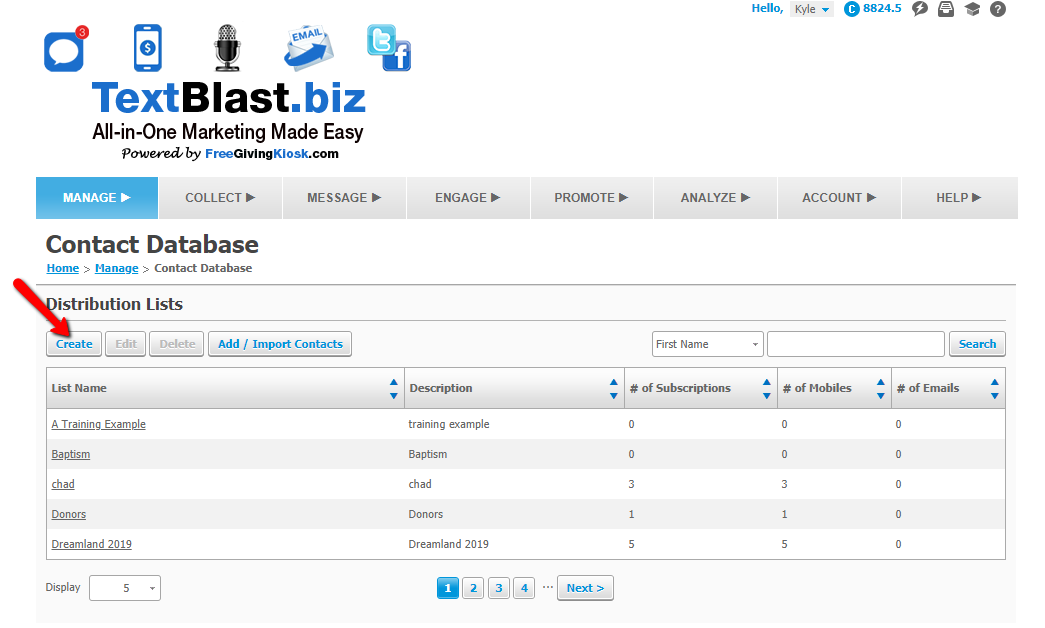Click the credits coin icon by 8824.5
1045x628 pixels.
point(851,9)
